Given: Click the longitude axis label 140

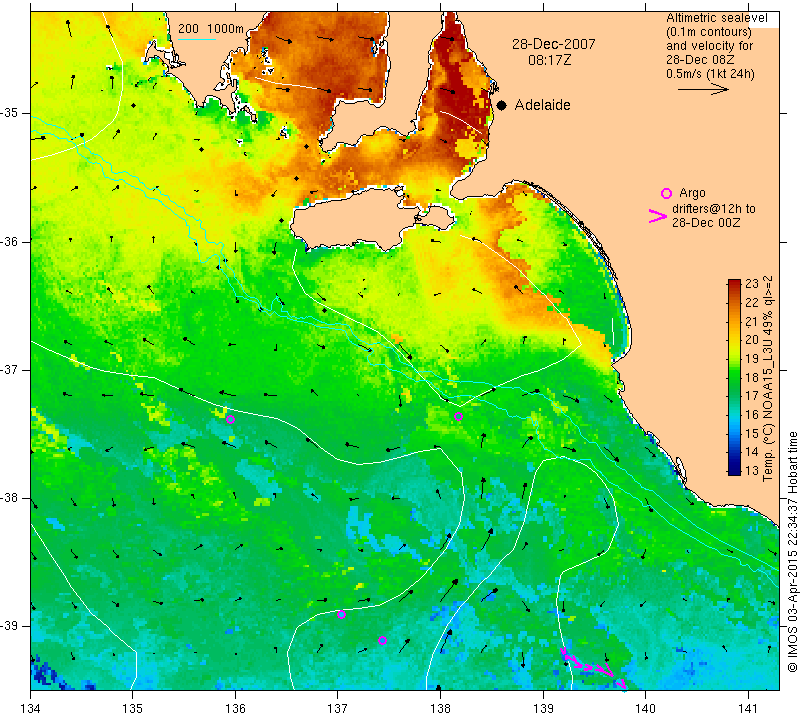Looking at the screenshot, I should pyautogui.click(x=645, y=708).
